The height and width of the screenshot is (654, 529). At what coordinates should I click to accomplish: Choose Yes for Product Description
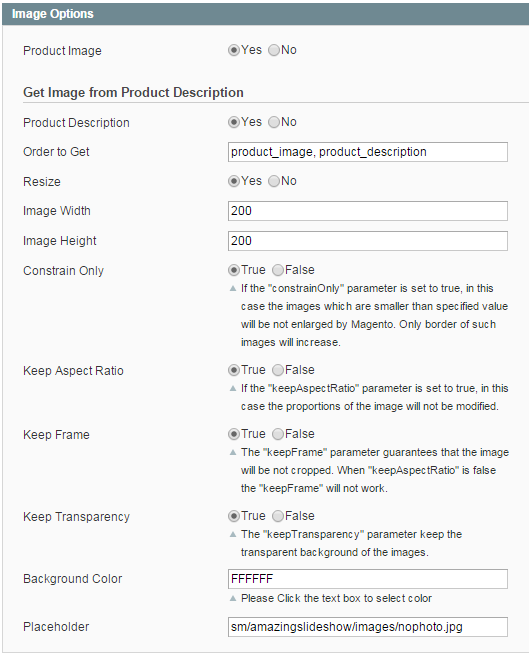(234, 122)
